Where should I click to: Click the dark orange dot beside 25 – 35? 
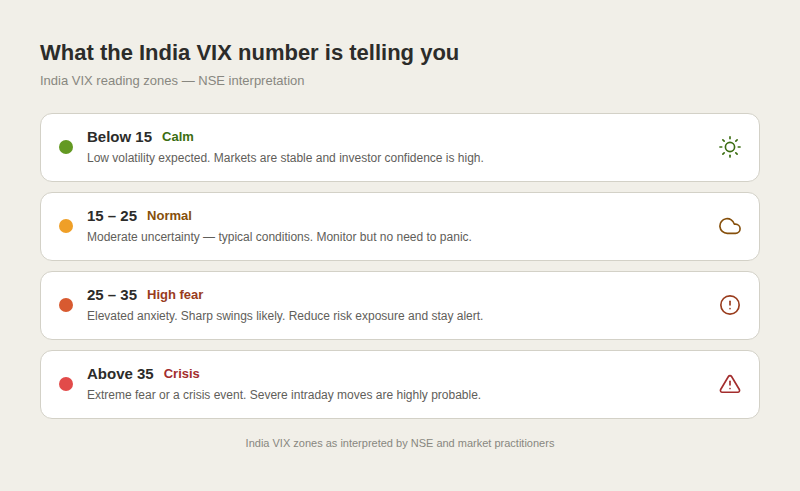click(66, 305)
